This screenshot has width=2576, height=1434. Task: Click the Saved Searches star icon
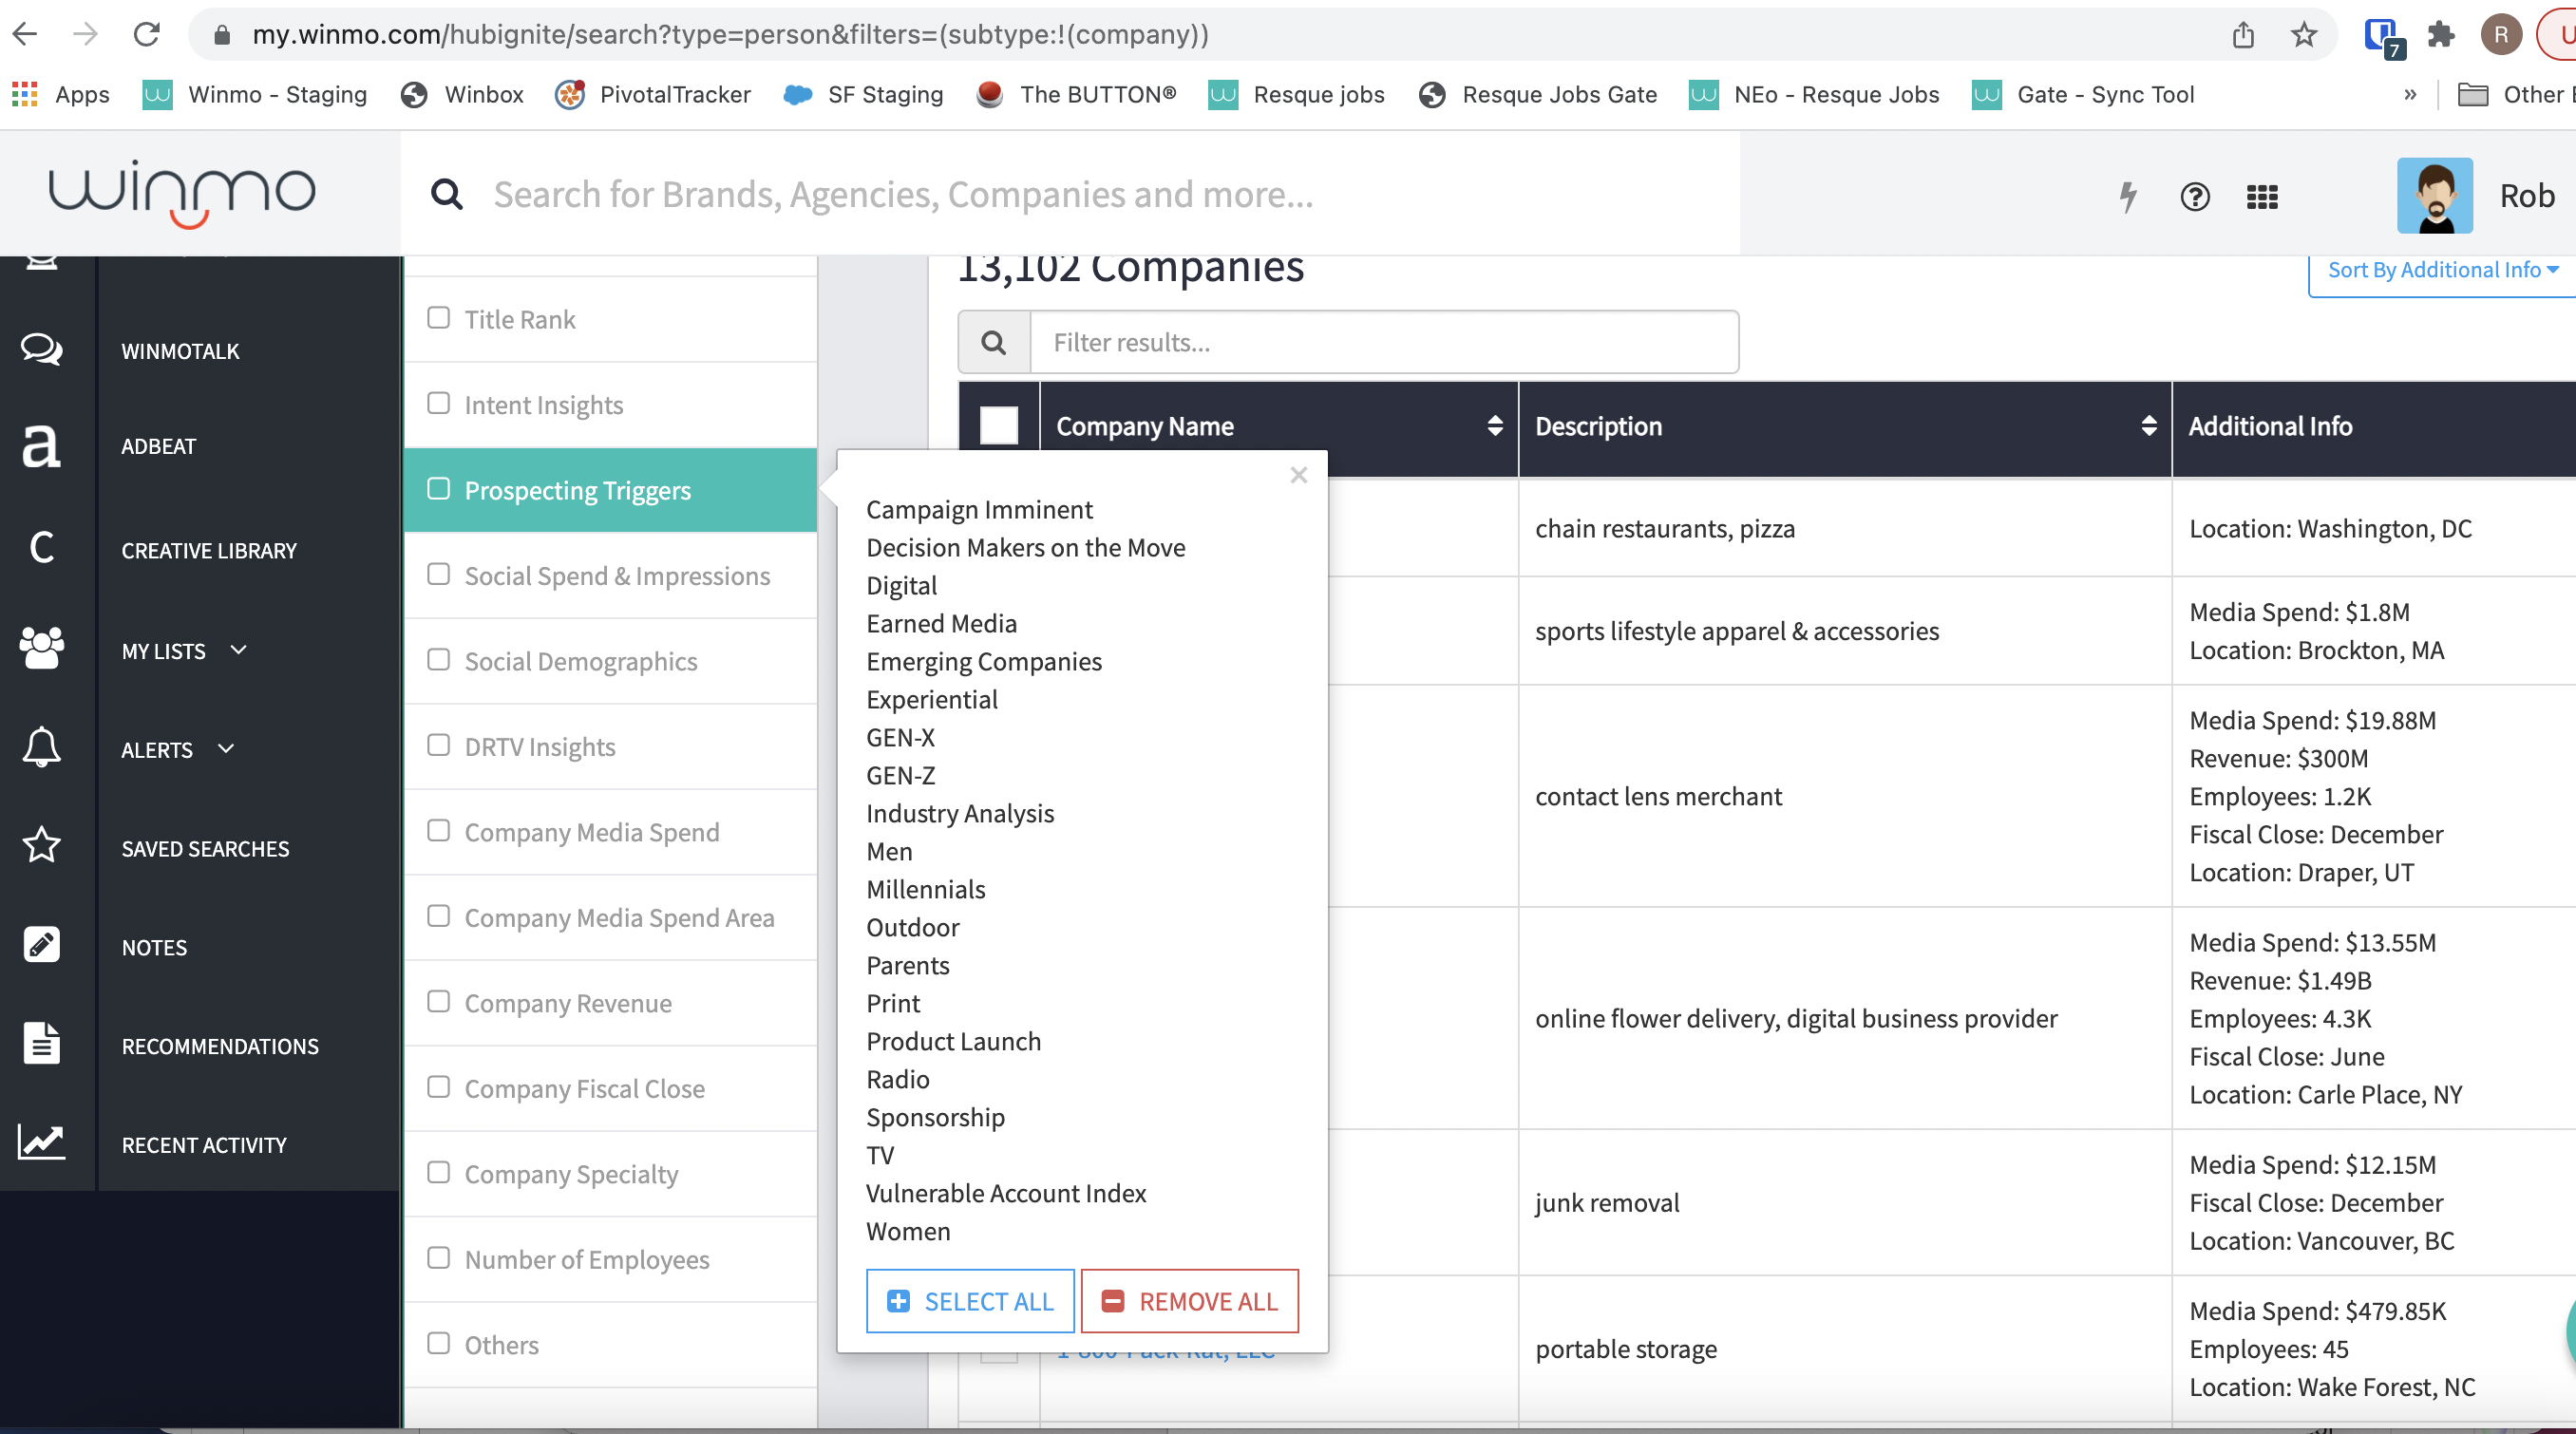pos(42,847)
